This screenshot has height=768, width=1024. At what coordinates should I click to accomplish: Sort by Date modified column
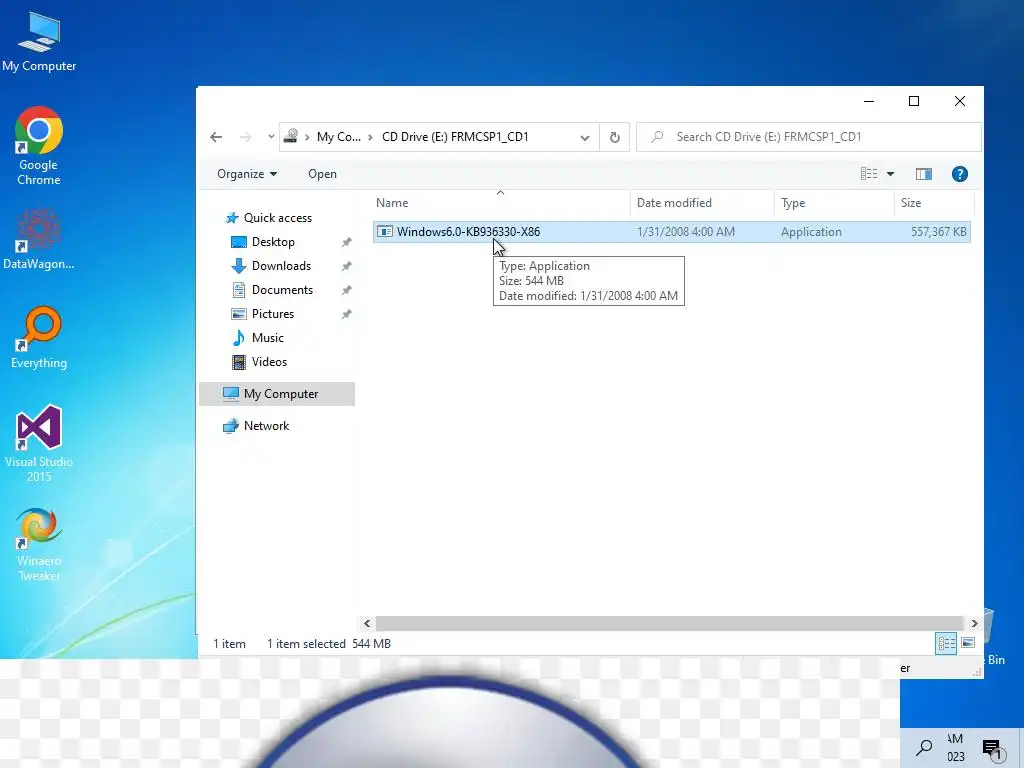702,203
